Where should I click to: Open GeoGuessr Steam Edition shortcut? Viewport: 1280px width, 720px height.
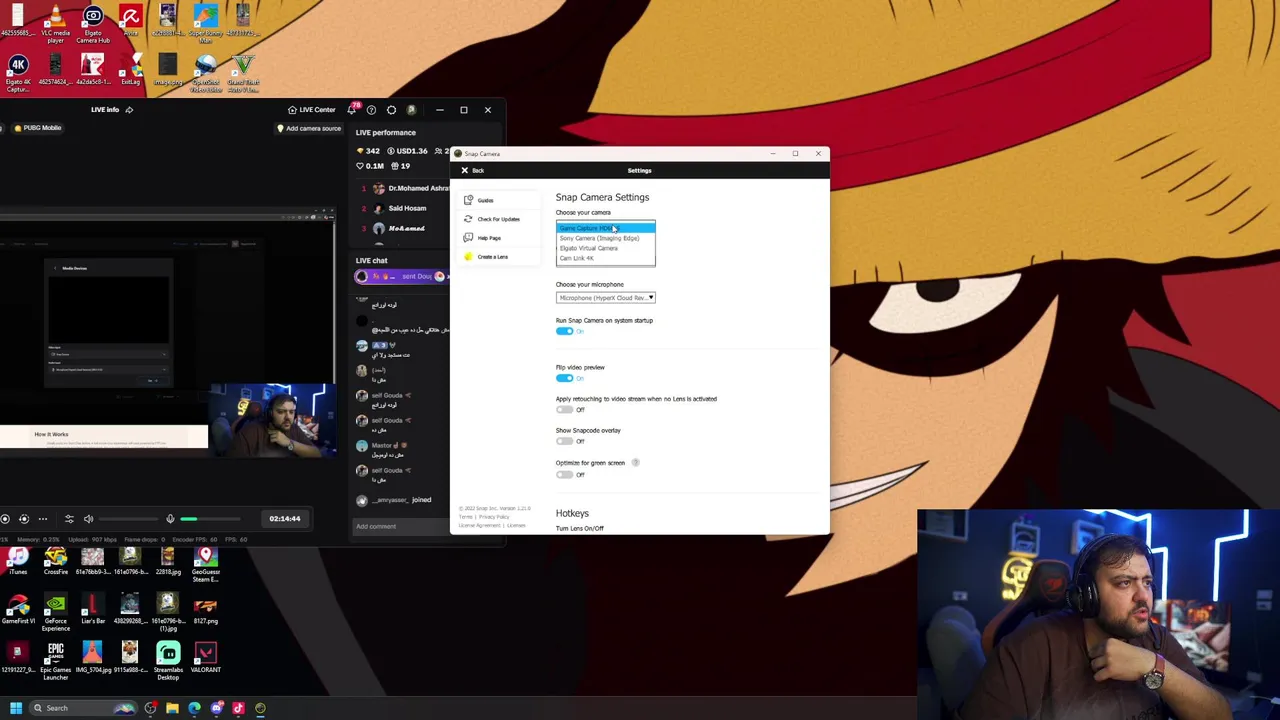tap(205, 565)
